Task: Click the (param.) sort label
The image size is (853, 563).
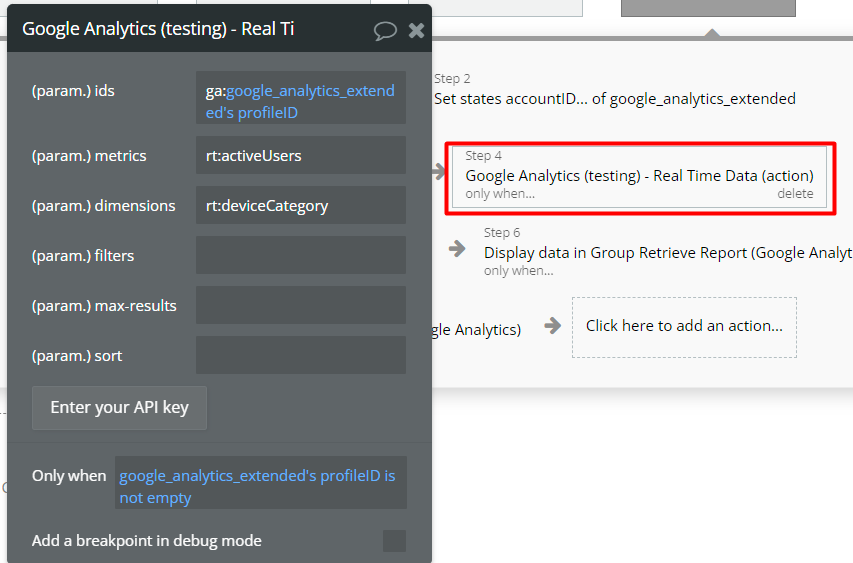Action: [x=77, y=356]
